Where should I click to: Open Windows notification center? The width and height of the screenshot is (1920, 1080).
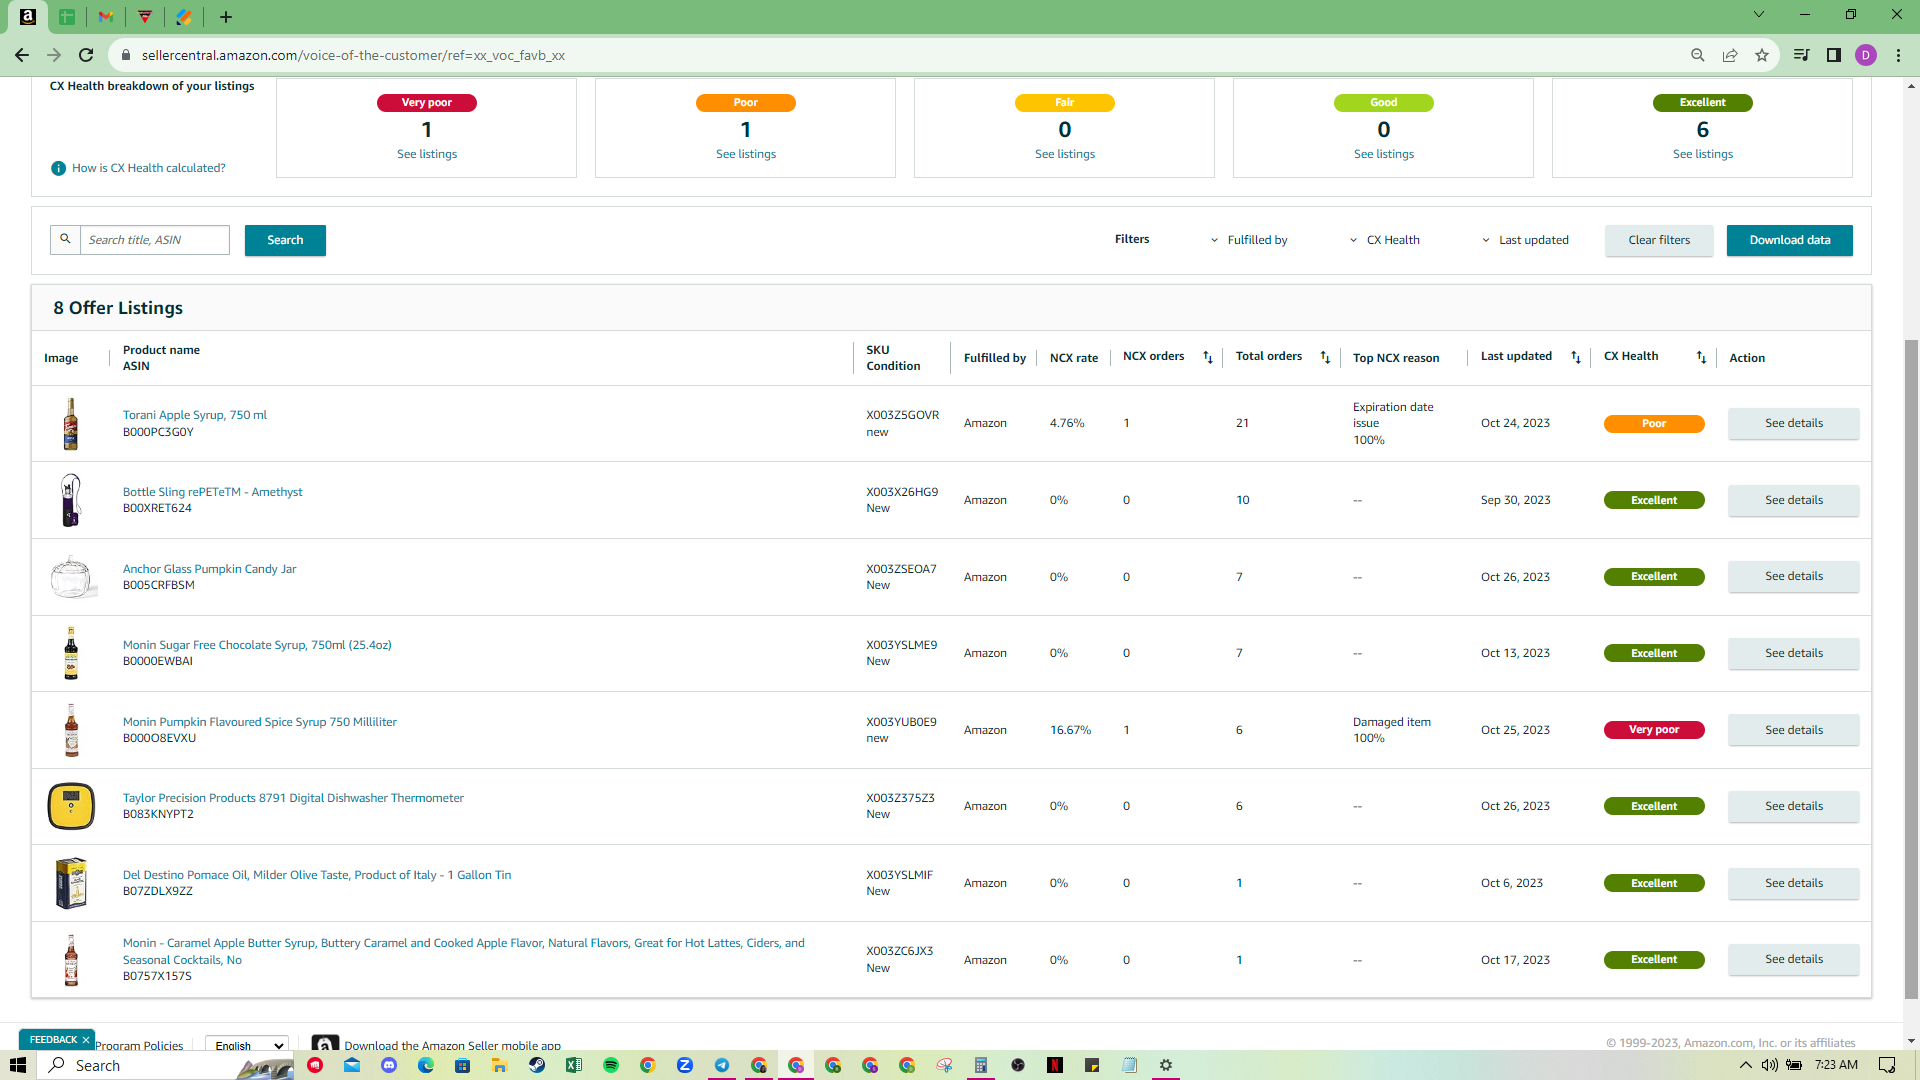tap(1887, 1065)
